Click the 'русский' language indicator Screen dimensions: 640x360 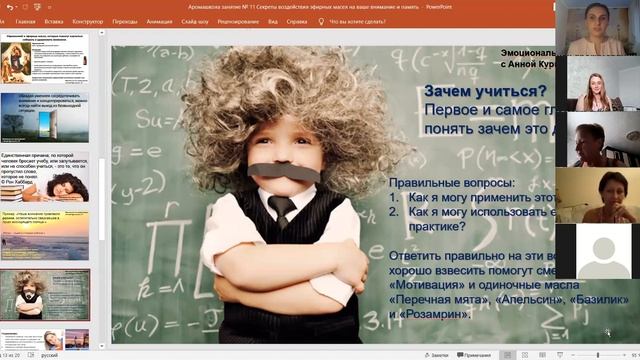[49, 355]
